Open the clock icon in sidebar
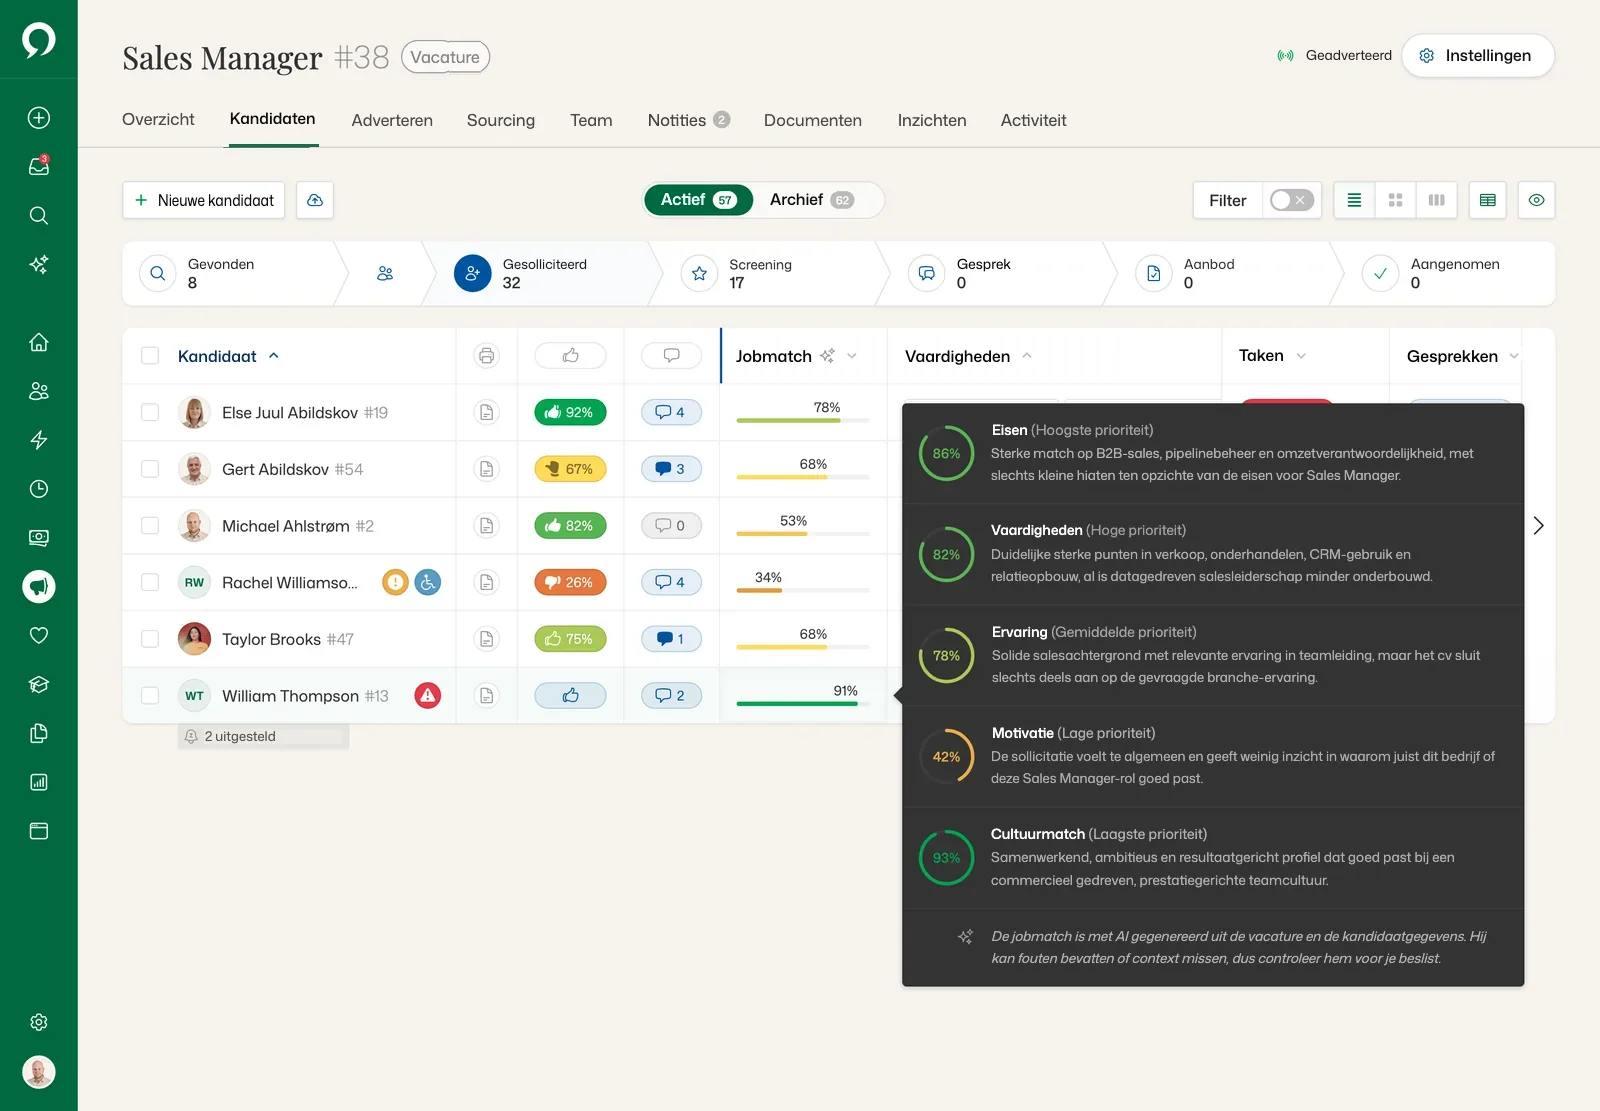Screen dimensions: 1600x1111 [x=38, y=489]
